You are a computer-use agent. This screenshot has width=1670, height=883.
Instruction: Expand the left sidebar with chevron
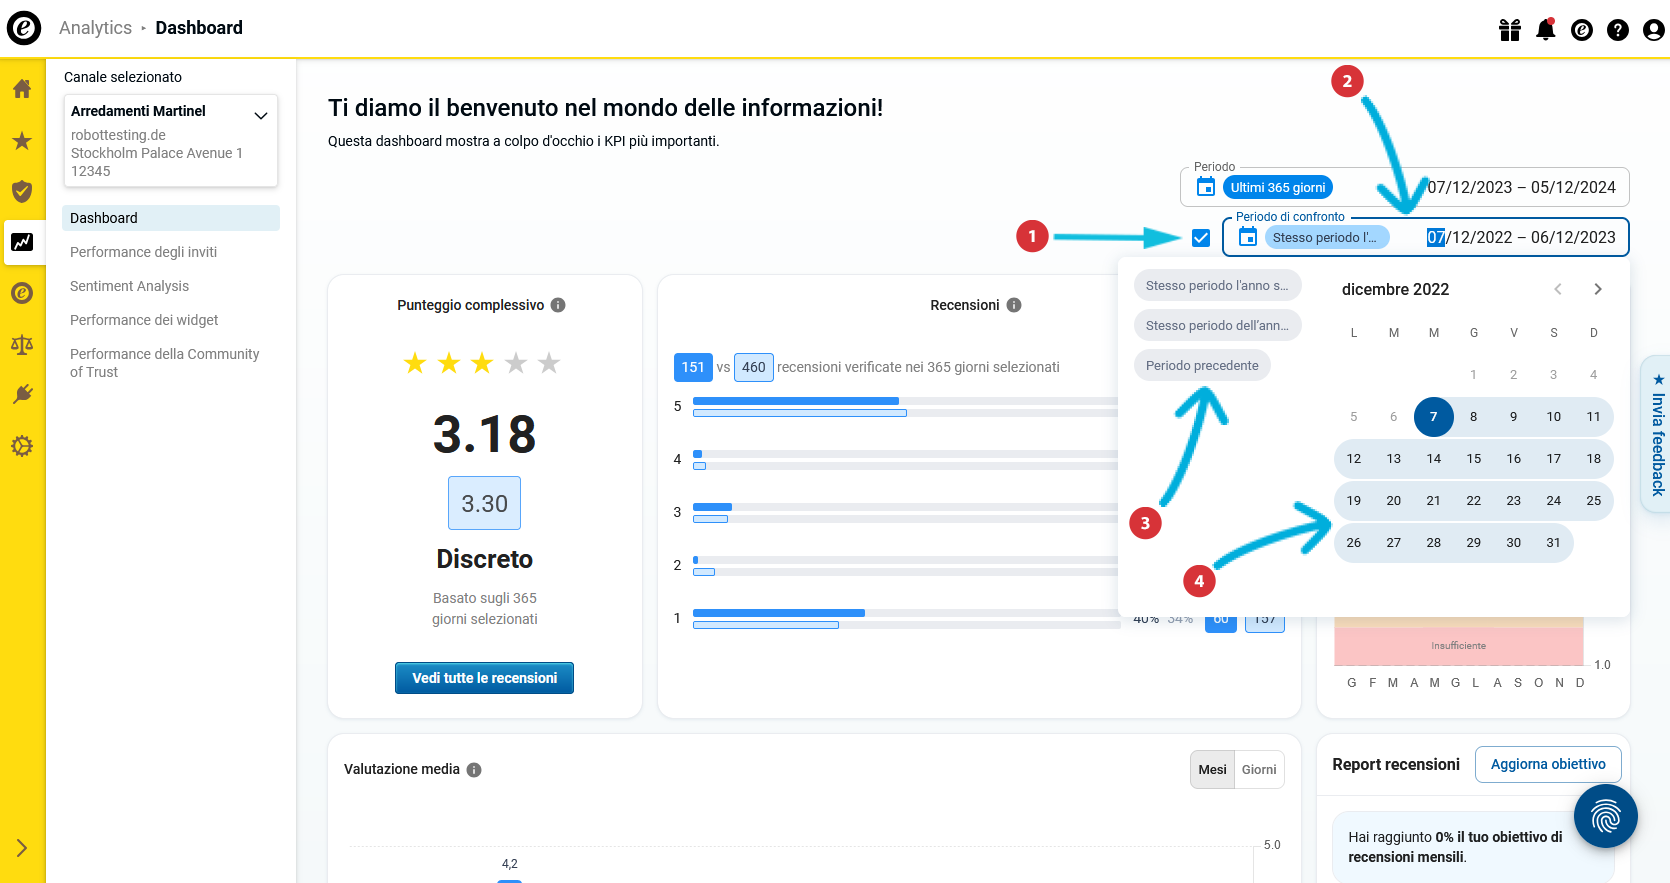click(22, 848)
